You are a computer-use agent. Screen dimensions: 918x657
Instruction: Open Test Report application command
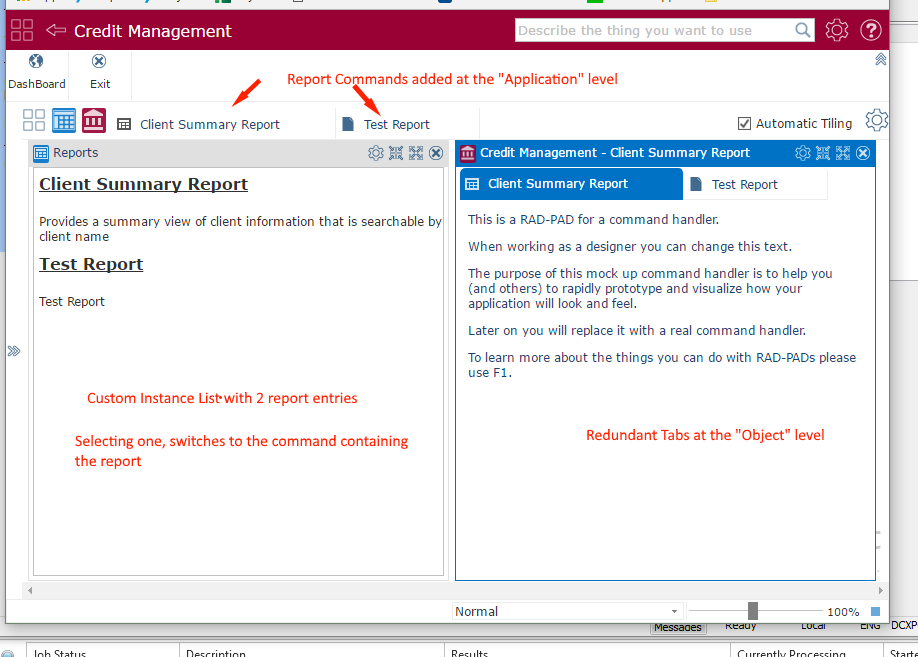coord(386,124)
